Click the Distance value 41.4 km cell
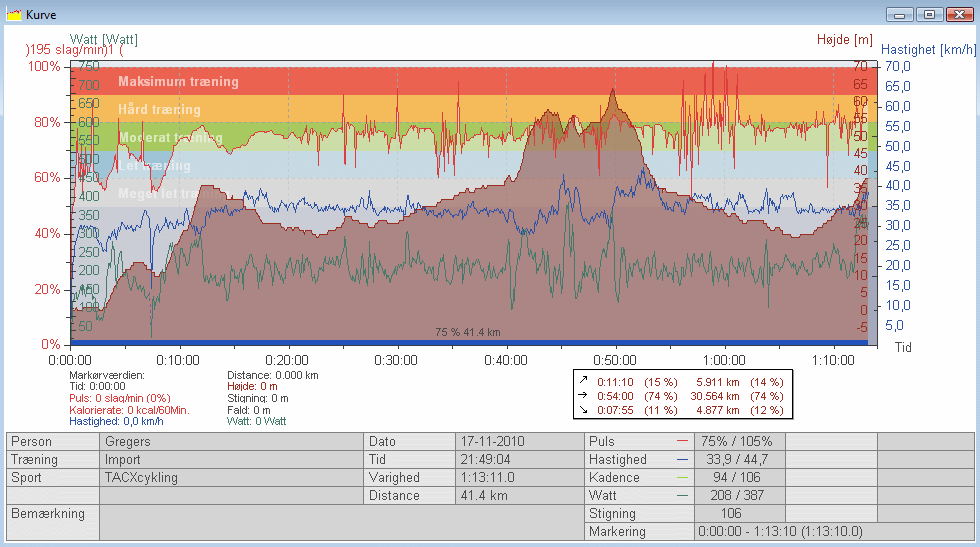980x547 pixels. [x=520, y=496]
